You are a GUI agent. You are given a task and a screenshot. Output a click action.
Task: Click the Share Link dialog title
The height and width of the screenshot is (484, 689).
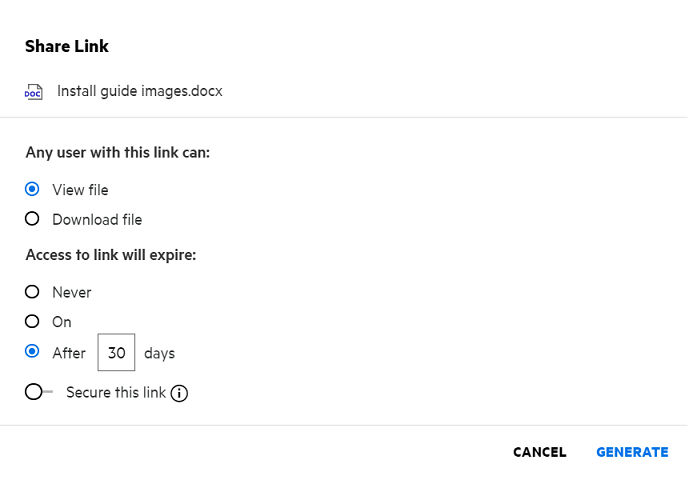pos(67,46)
